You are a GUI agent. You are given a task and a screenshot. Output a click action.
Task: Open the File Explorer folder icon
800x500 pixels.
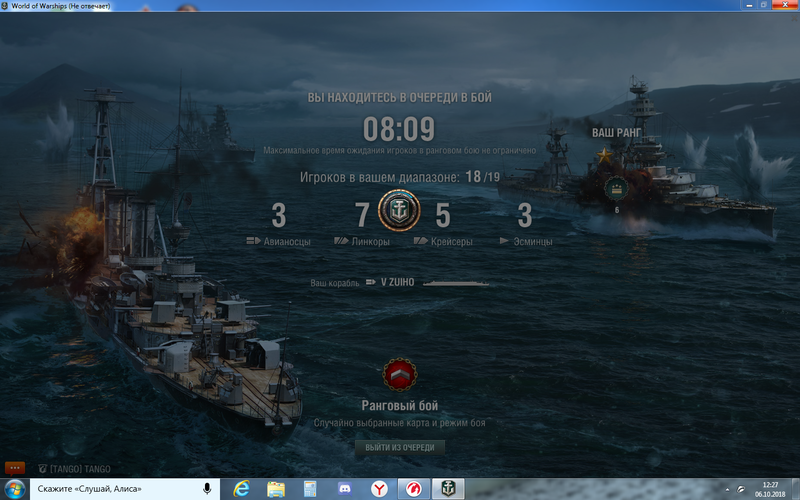pyautogui.click(x=276, y=489)
